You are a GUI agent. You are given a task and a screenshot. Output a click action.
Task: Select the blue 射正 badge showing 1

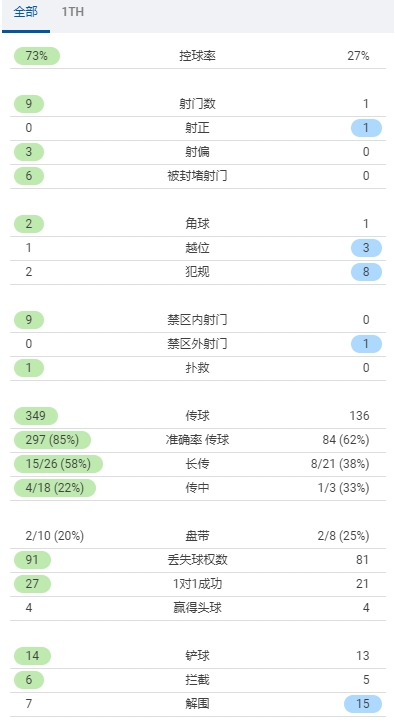(366, 128)
